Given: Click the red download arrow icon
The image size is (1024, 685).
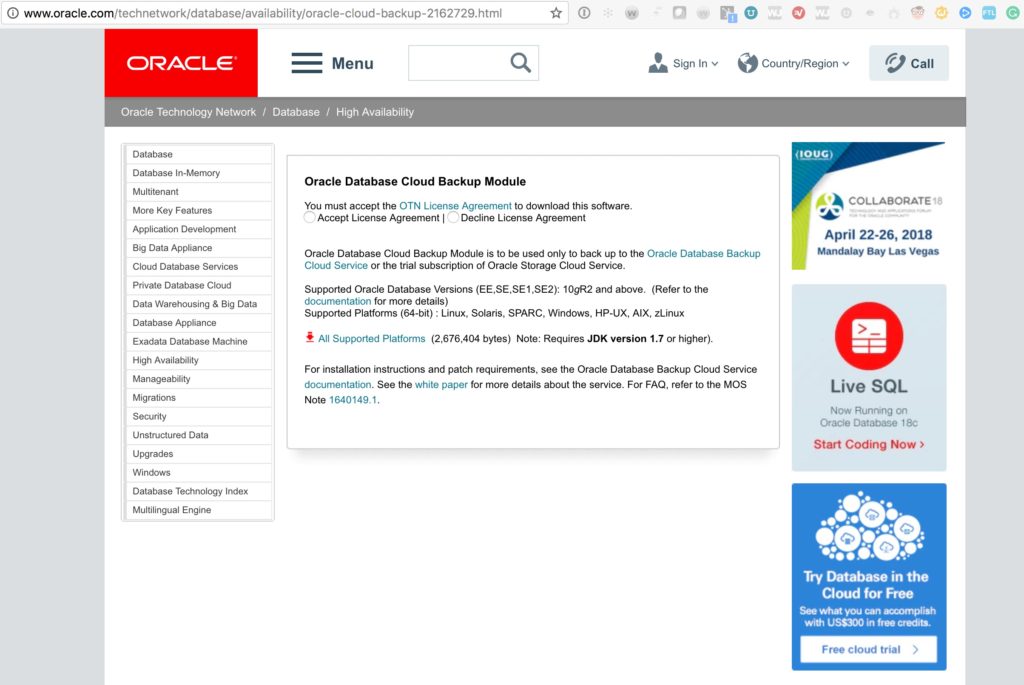Looking at the screenshot, I should click(310, 338).
